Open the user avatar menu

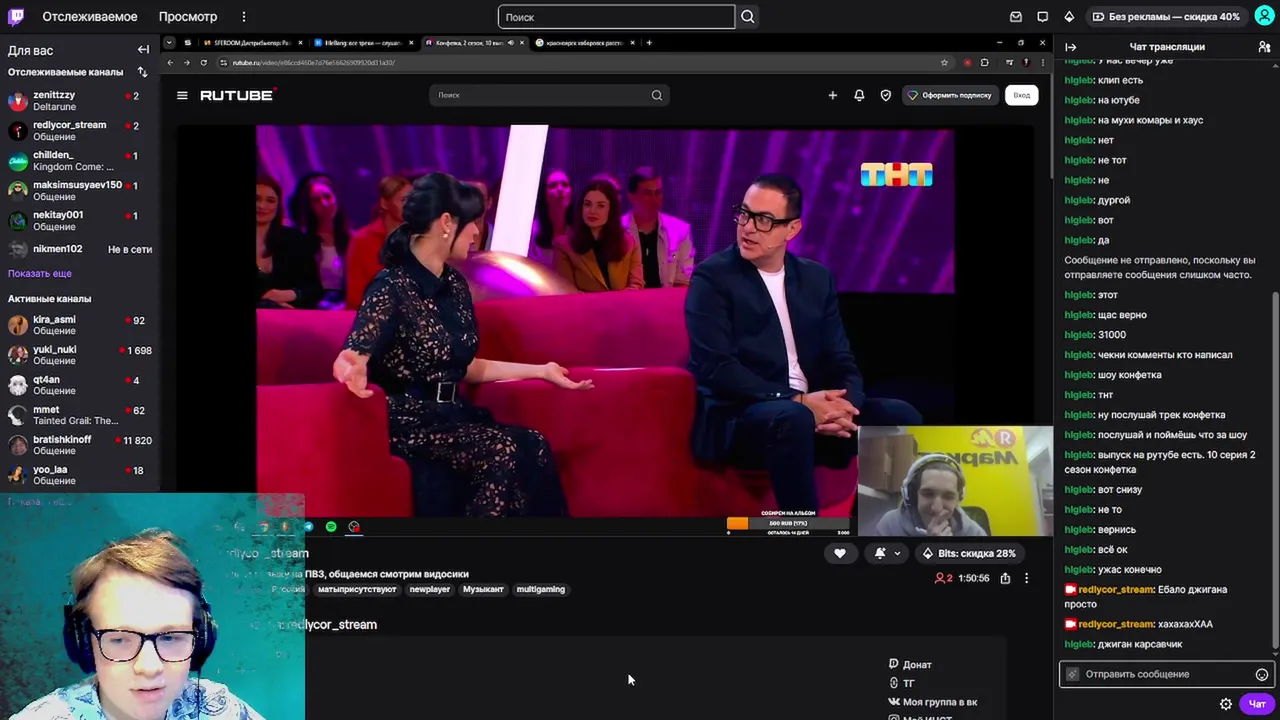(x=1264, y=16)
